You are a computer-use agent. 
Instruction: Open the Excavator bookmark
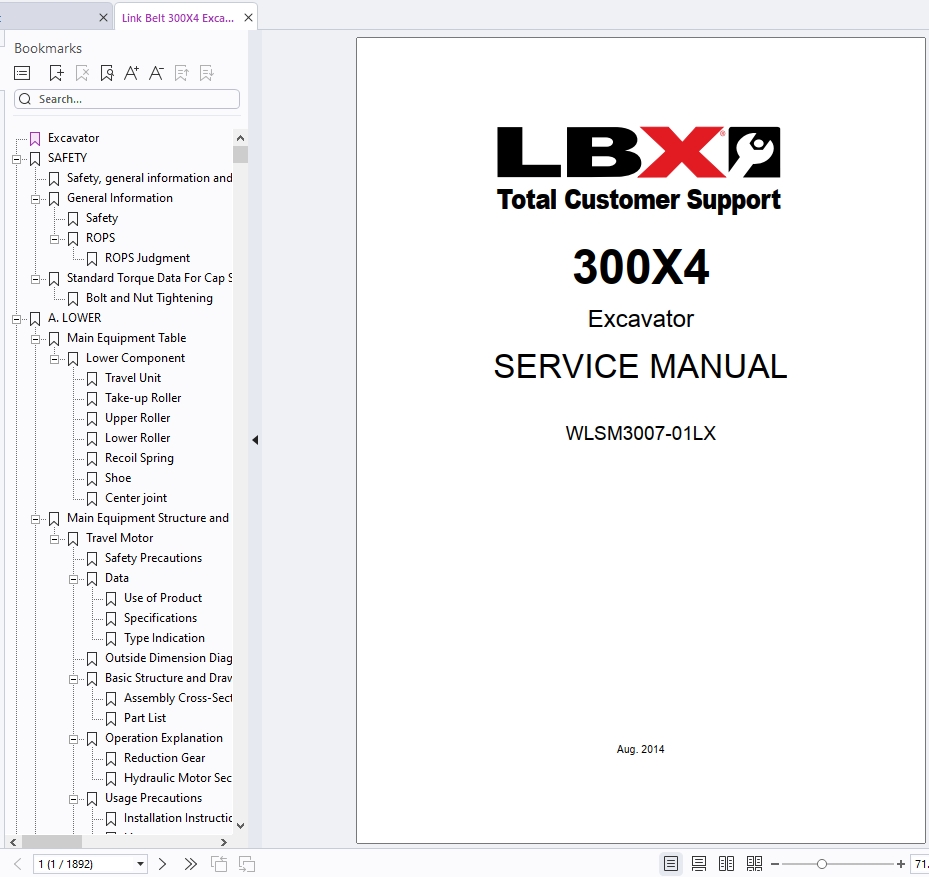click(73, 138)
